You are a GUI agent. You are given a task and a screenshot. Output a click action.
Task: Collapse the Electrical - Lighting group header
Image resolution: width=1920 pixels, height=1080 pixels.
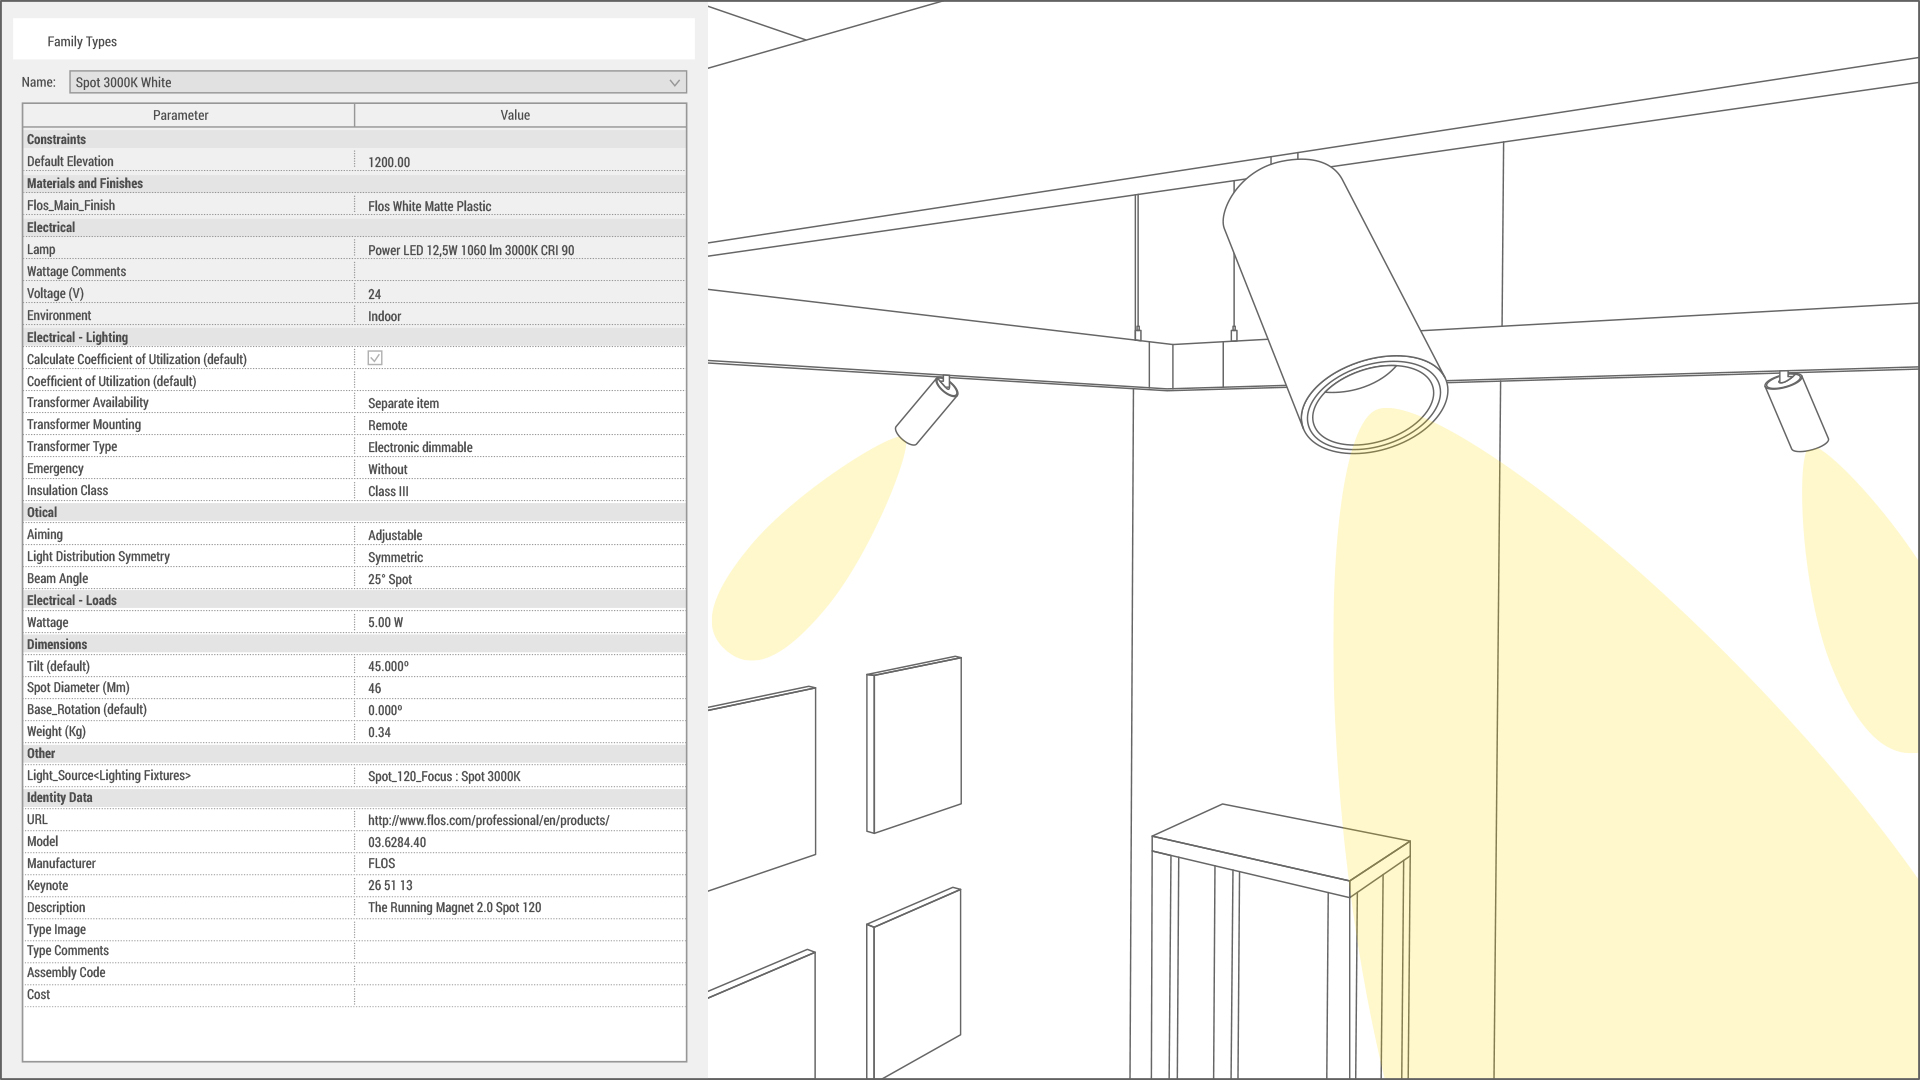click(78, 337)
